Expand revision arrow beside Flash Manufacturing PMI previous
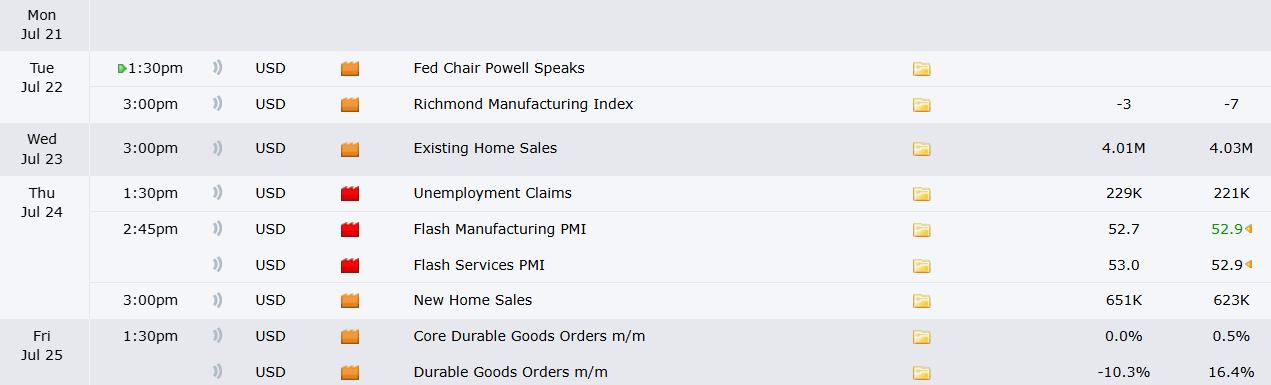The image size is (1271, 385). [1249, 229]
